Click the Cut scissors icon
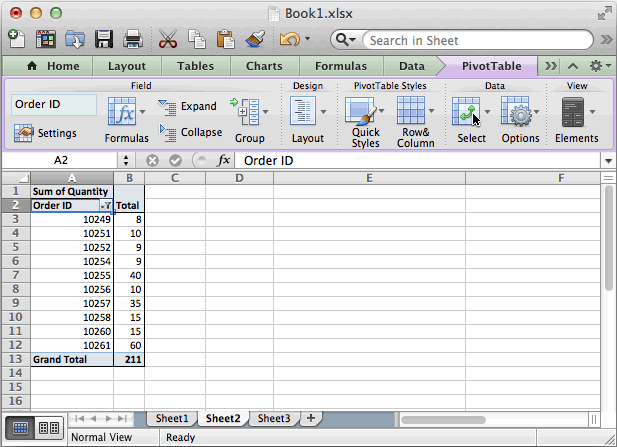This screenshot has height=447, width=617. pyautogui.click(x=167, y=40)
